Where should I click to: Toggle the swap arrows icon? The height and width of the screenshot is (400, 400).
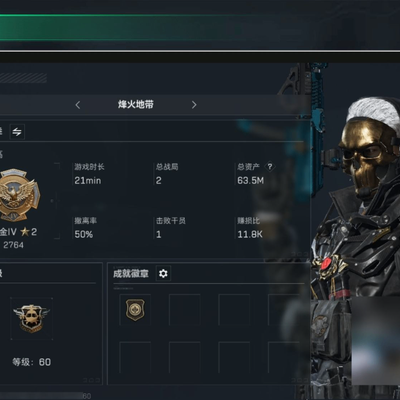[x=17, y=132]
